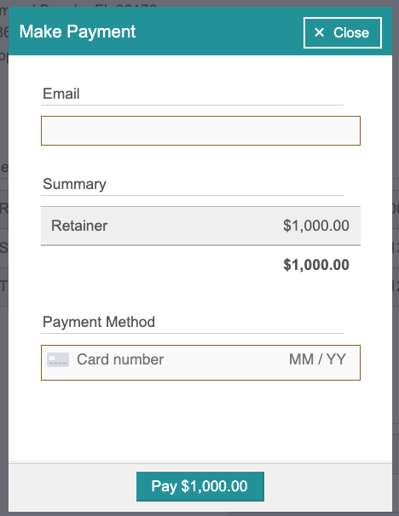Close the Make Payment dialog

coord(342,33)
